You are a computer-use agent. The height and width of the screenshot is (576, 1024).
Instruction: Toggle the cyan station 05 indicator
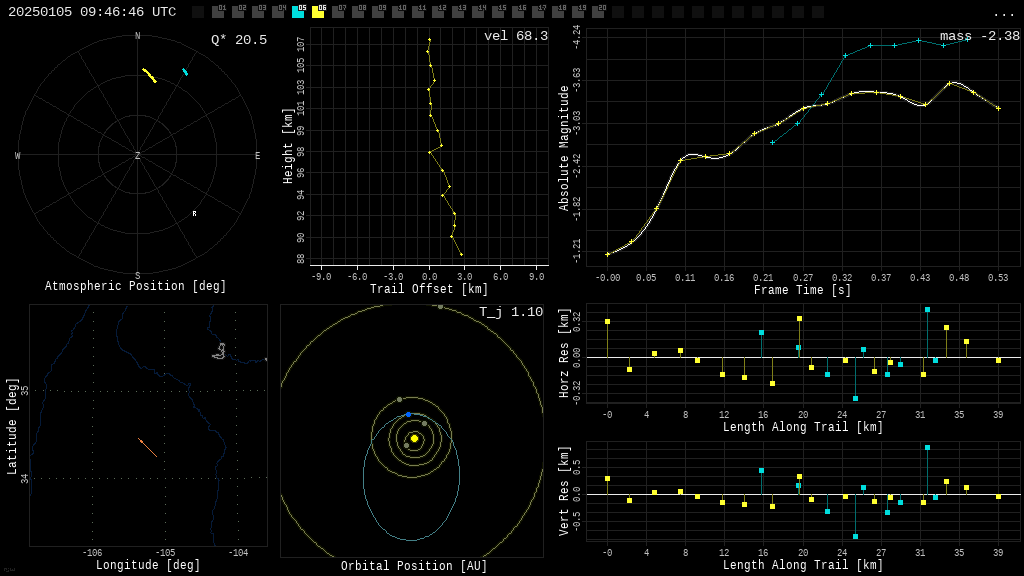click(x=298, y=12)
